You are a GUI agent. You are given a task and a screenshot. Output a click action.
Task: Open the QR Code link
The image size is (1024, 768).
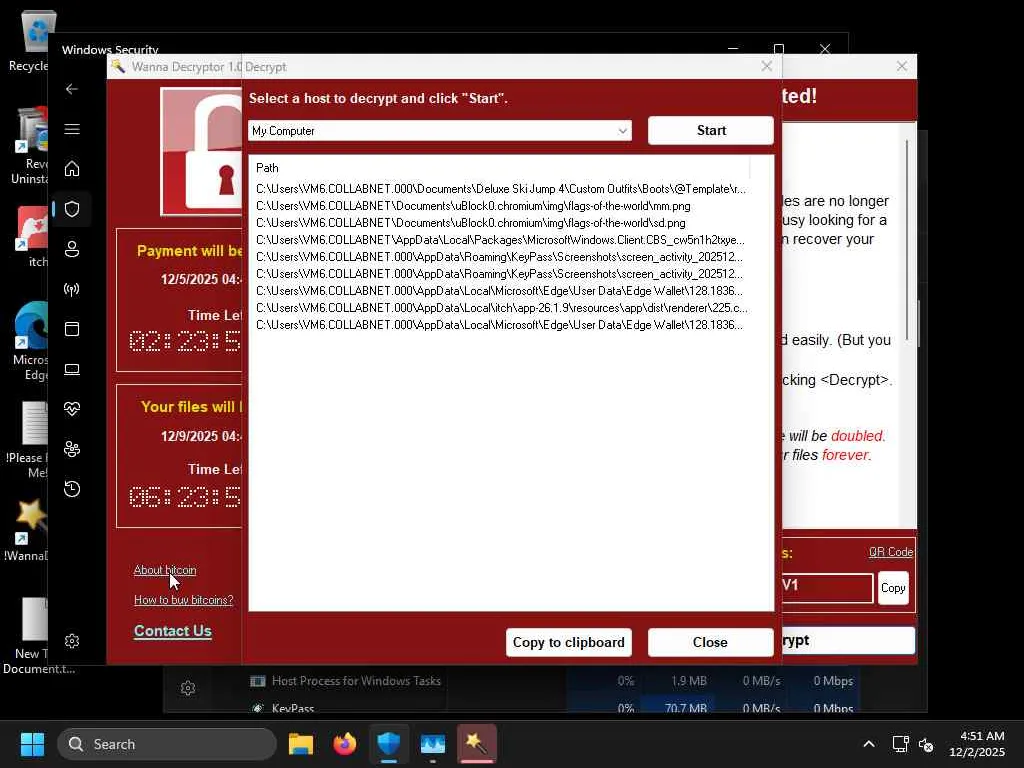891,552
